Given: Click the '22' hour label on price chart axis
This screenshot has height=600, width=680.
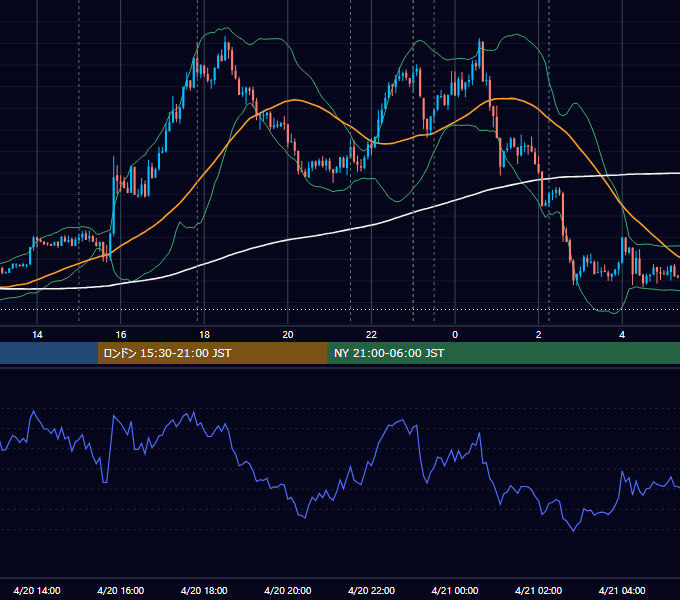Looking at the screenshot, I should [371, 335].
